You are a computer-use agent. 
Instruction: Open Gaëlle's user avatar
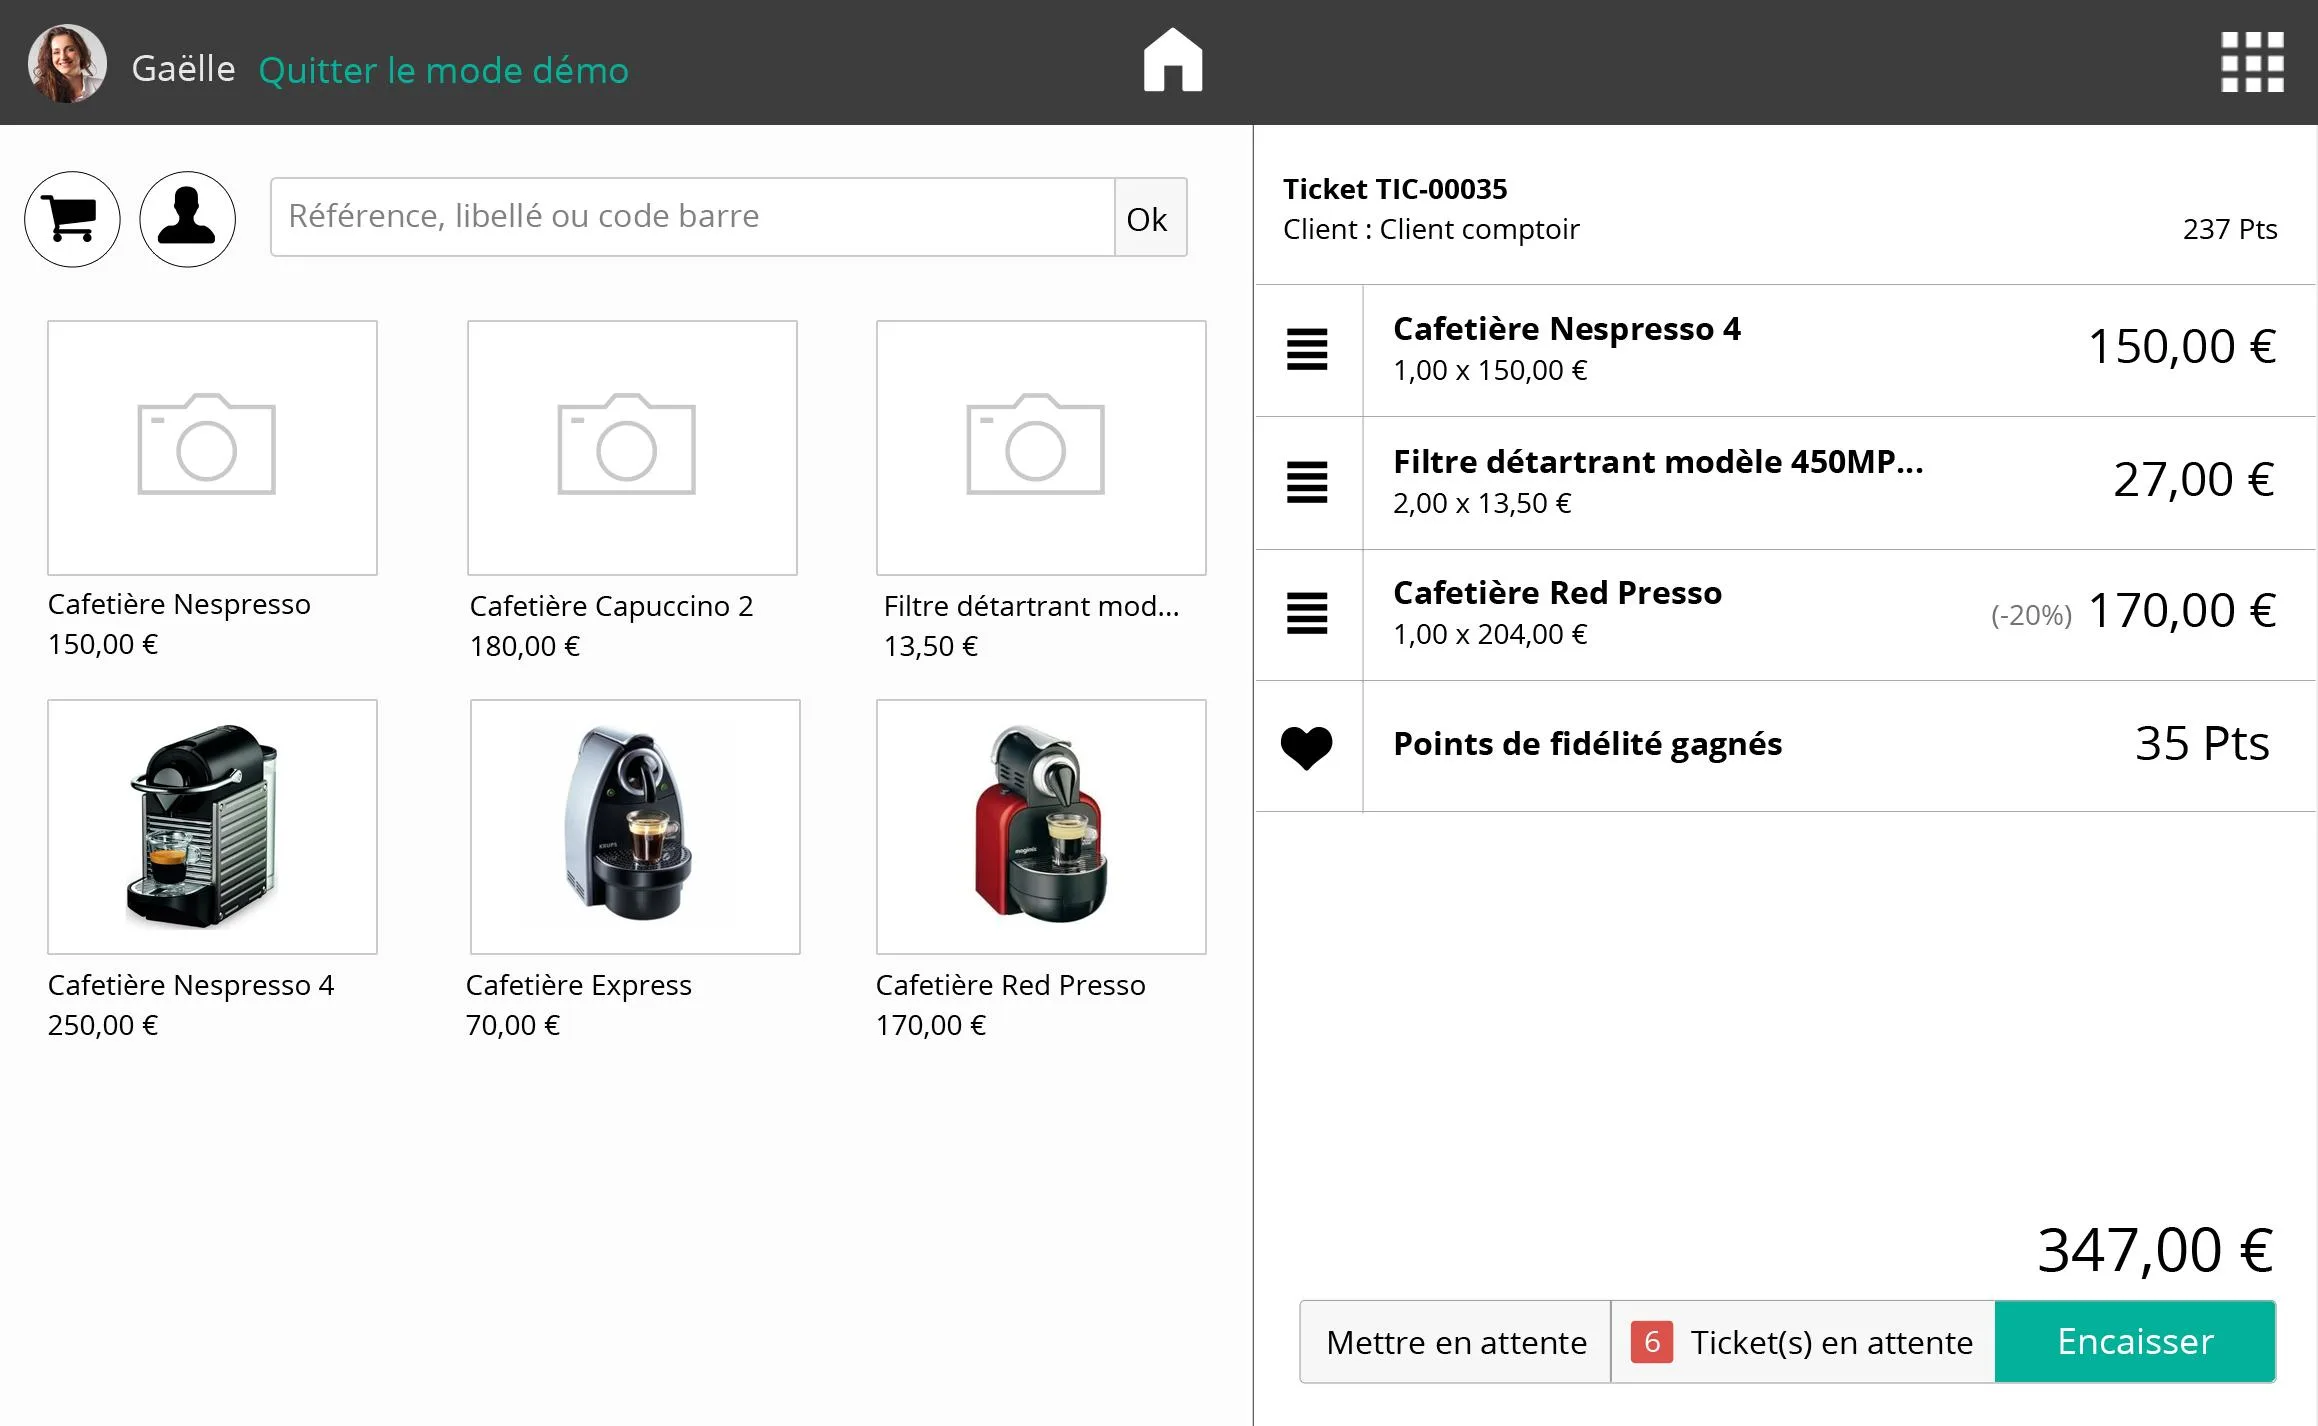[x=67, y=63]
